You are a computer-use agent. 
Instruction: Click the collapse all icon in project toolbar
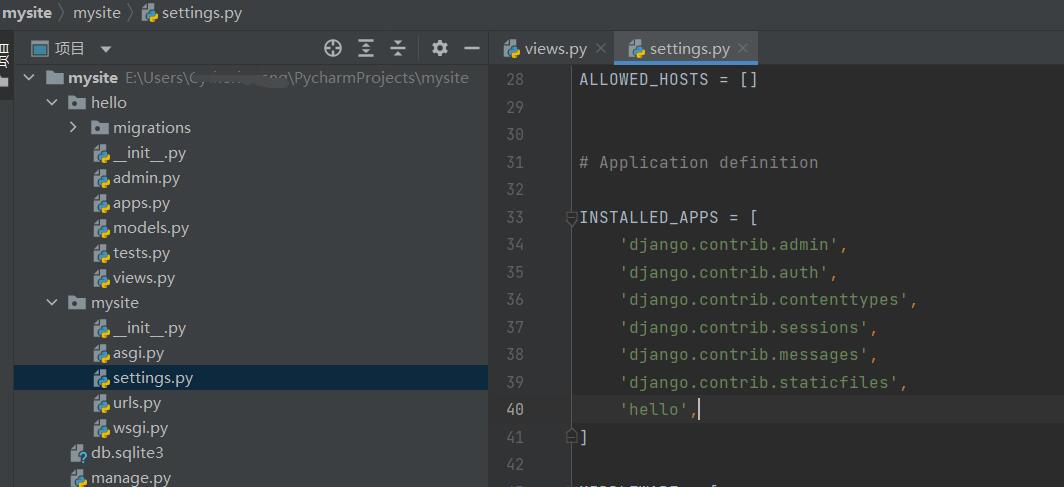point(398,48)
